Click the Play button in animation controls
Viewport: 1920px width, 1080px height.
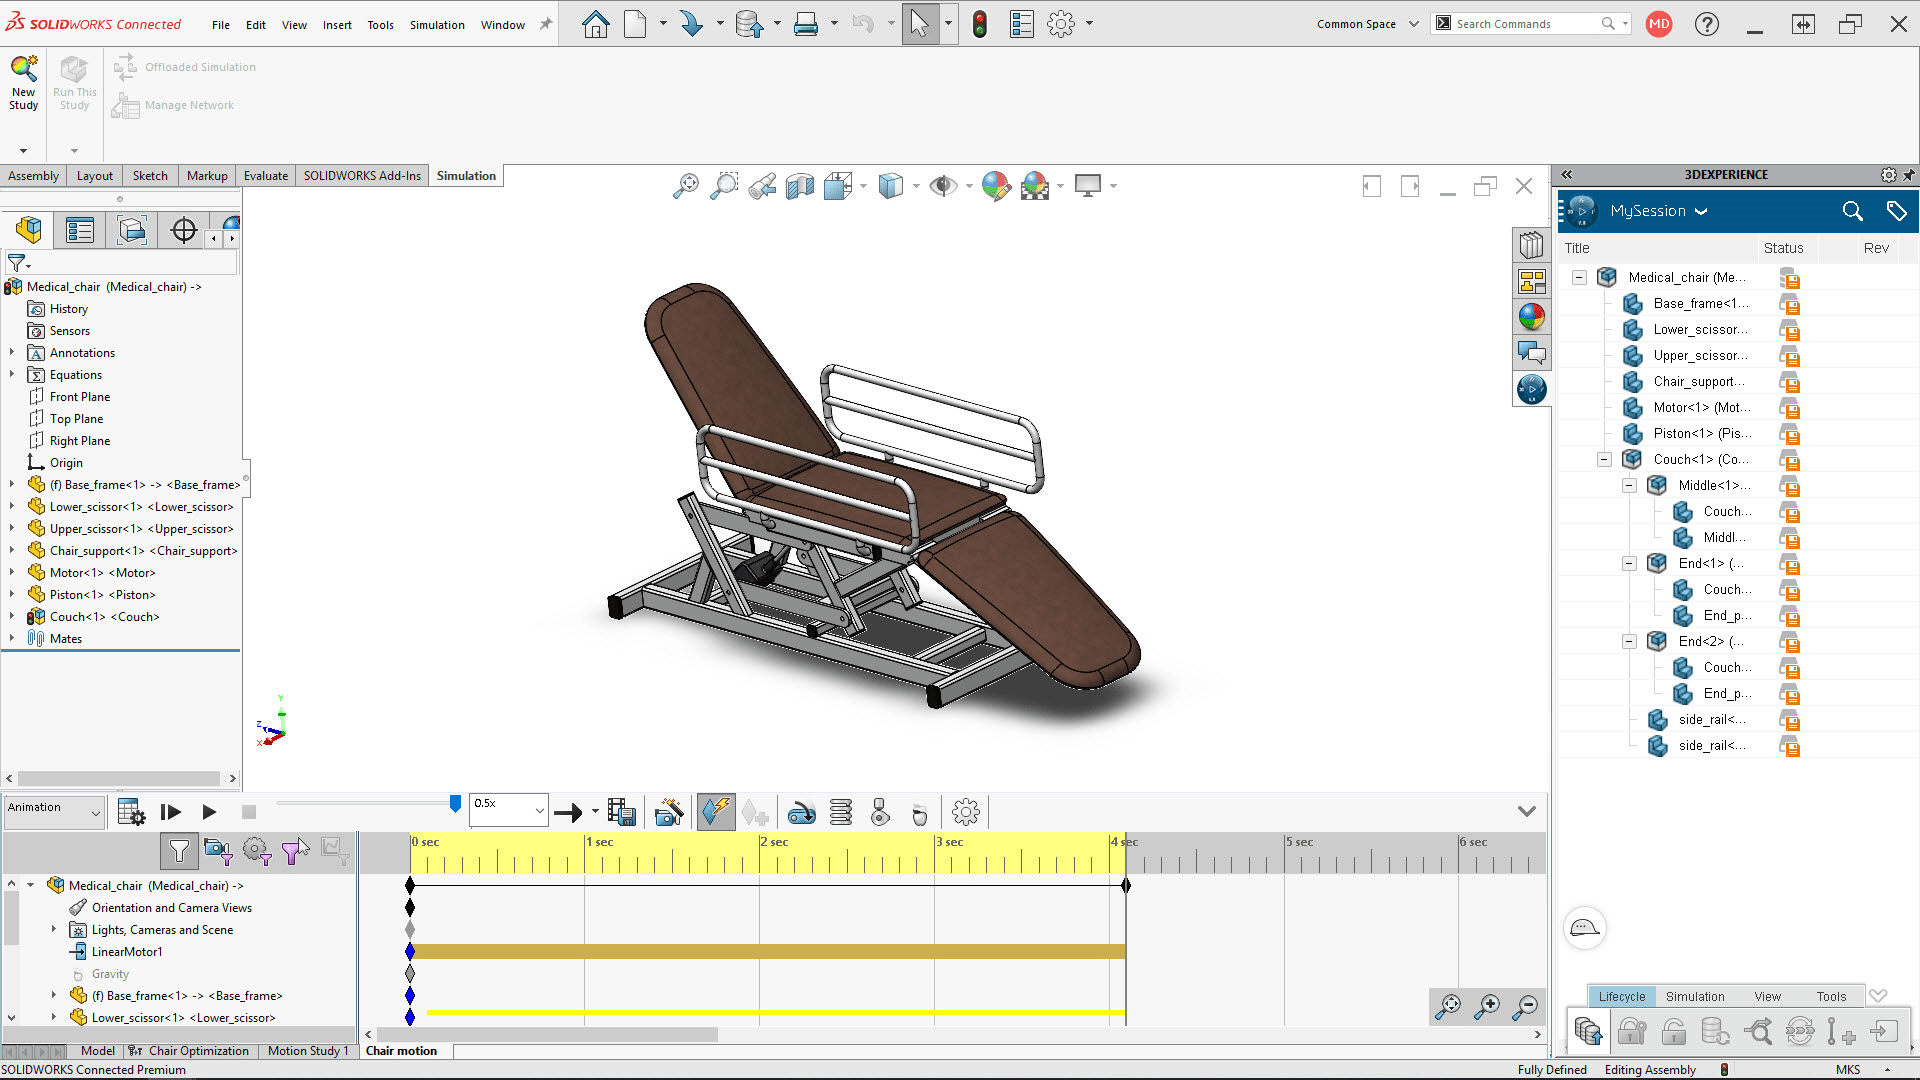(x=207, y=811)
